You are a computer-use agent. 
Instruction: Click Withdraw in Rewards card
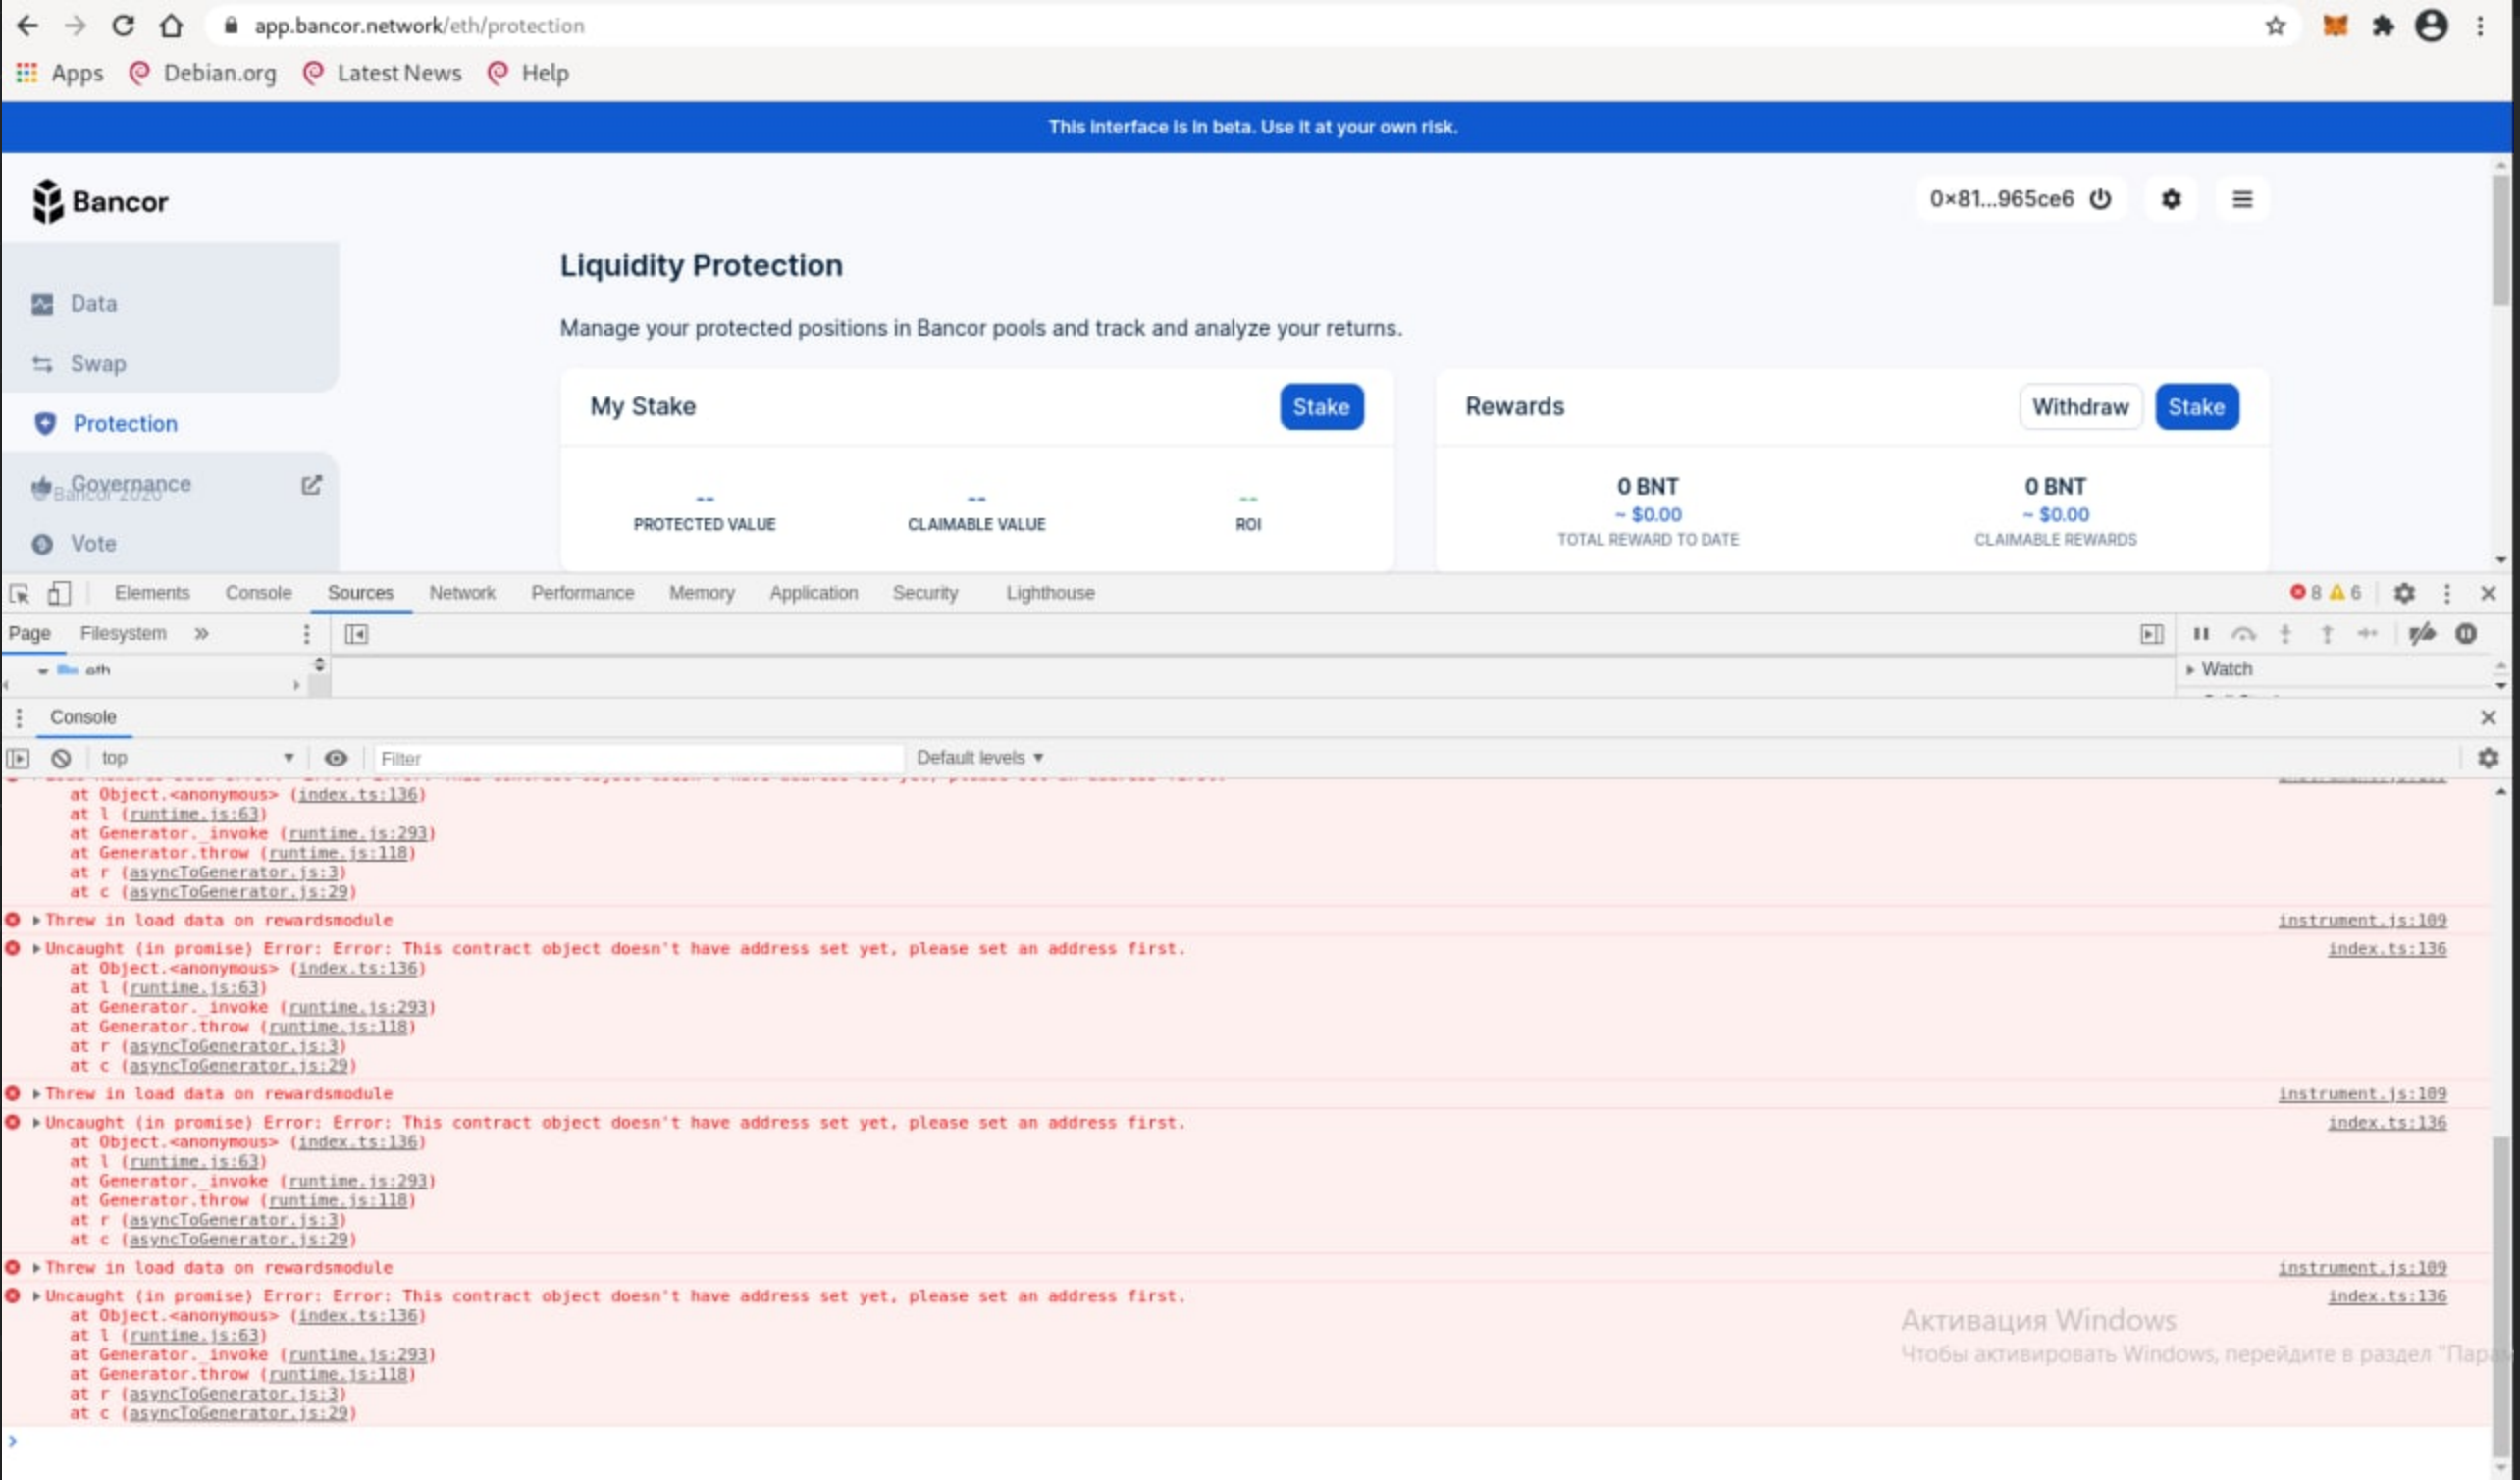pos(2080,407)
